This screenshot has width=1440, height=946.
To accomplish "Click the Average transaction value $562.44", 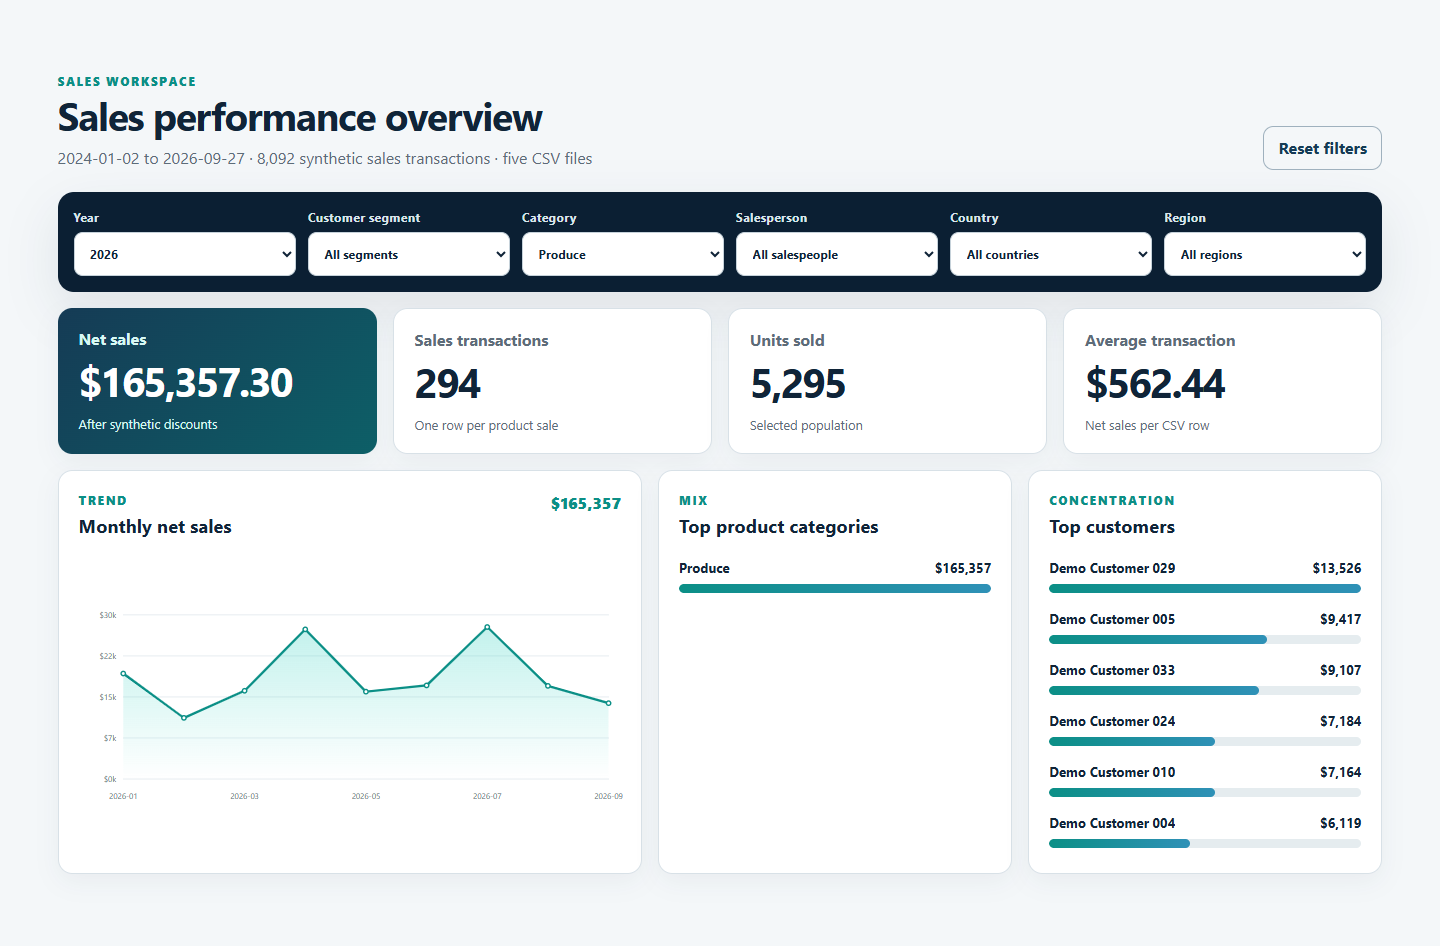I will [x=1155, y=384].
